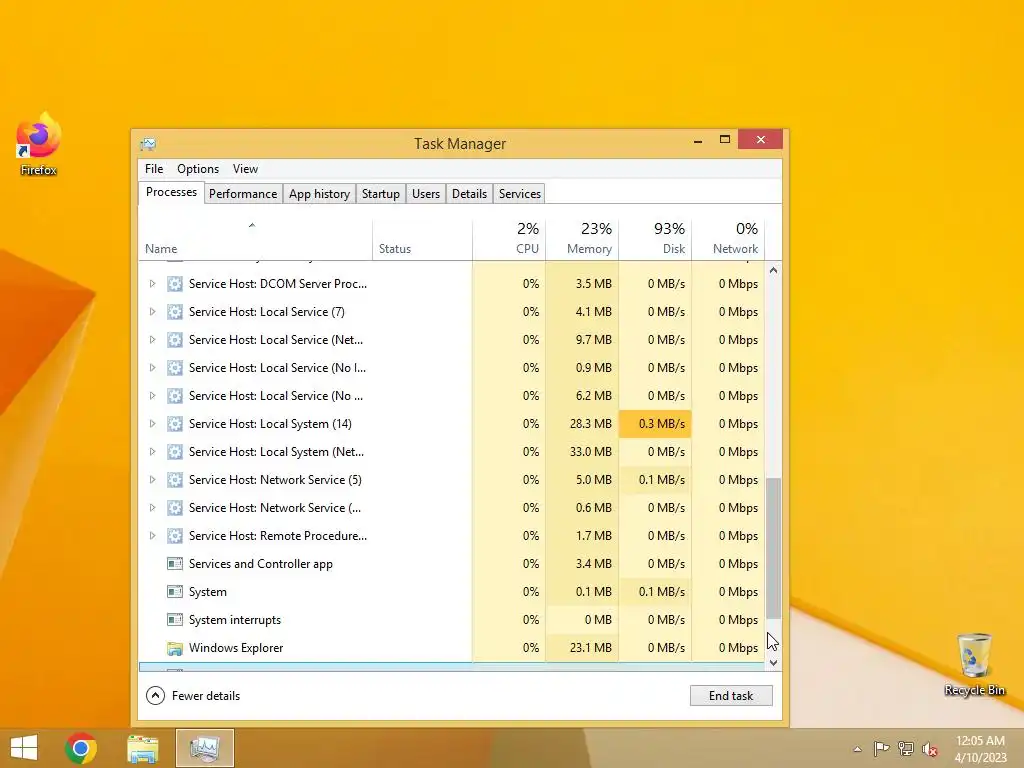The image size is (1024, 768).
Task: Open the Recycle Bin desktop icon
Action: point(974,664)
